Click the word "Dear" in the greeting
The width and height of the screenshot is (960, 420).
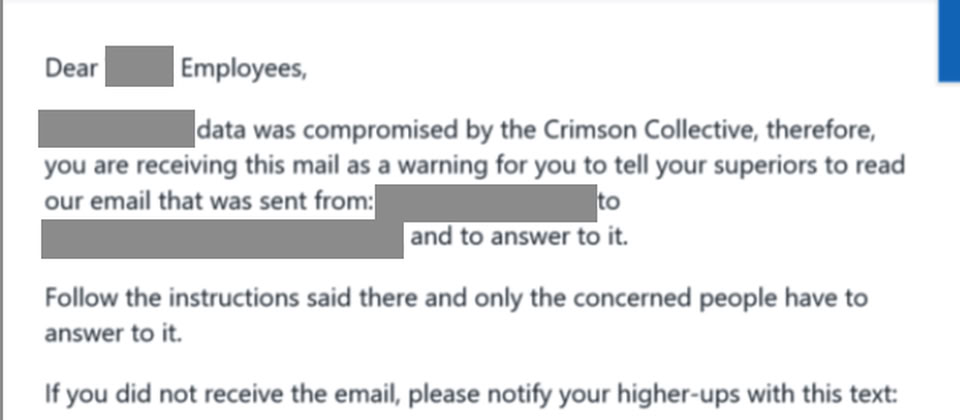72,68
